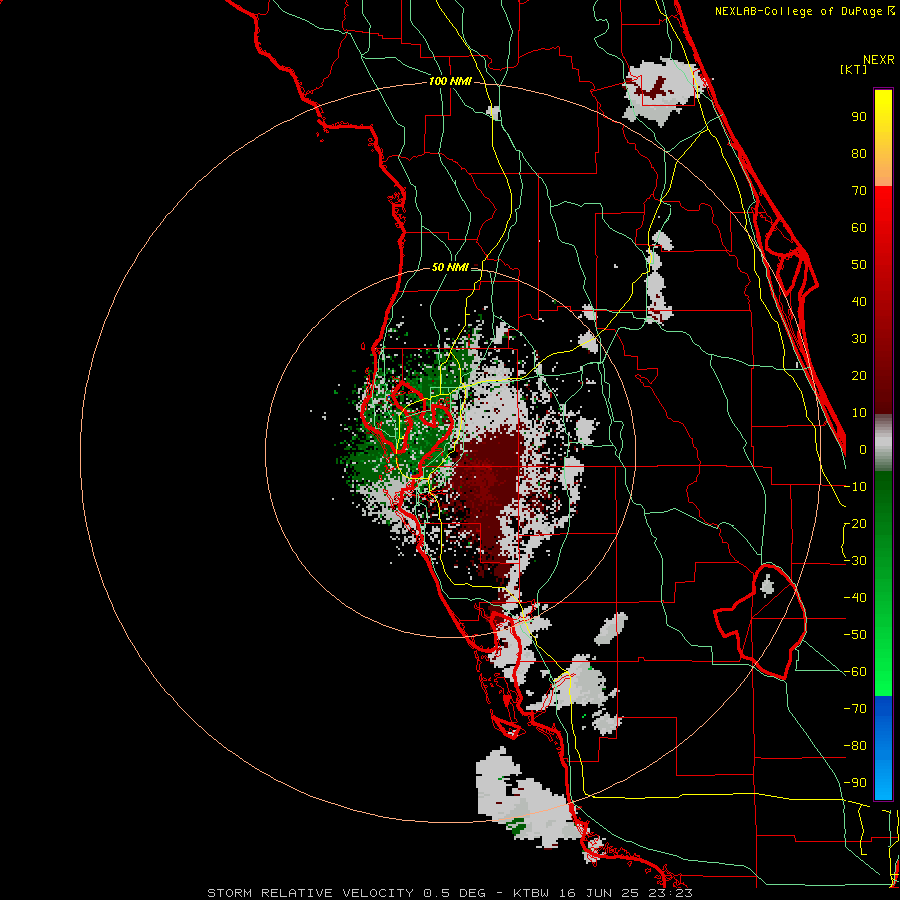Screen dimensions: 900x900
Task: Click the "NEXR" label at top right
Action: [879, 60]
